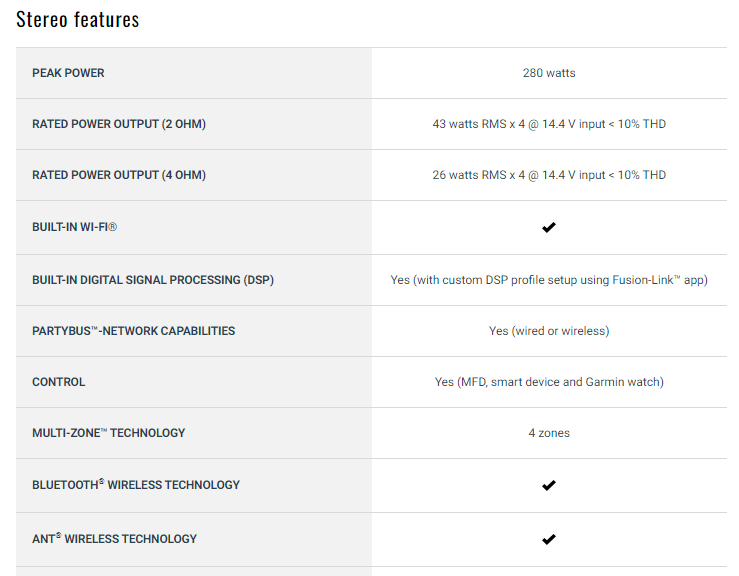Select the ANT Wireless Technology label
Viewport: 739px width, 576px height.
[115, 539]
